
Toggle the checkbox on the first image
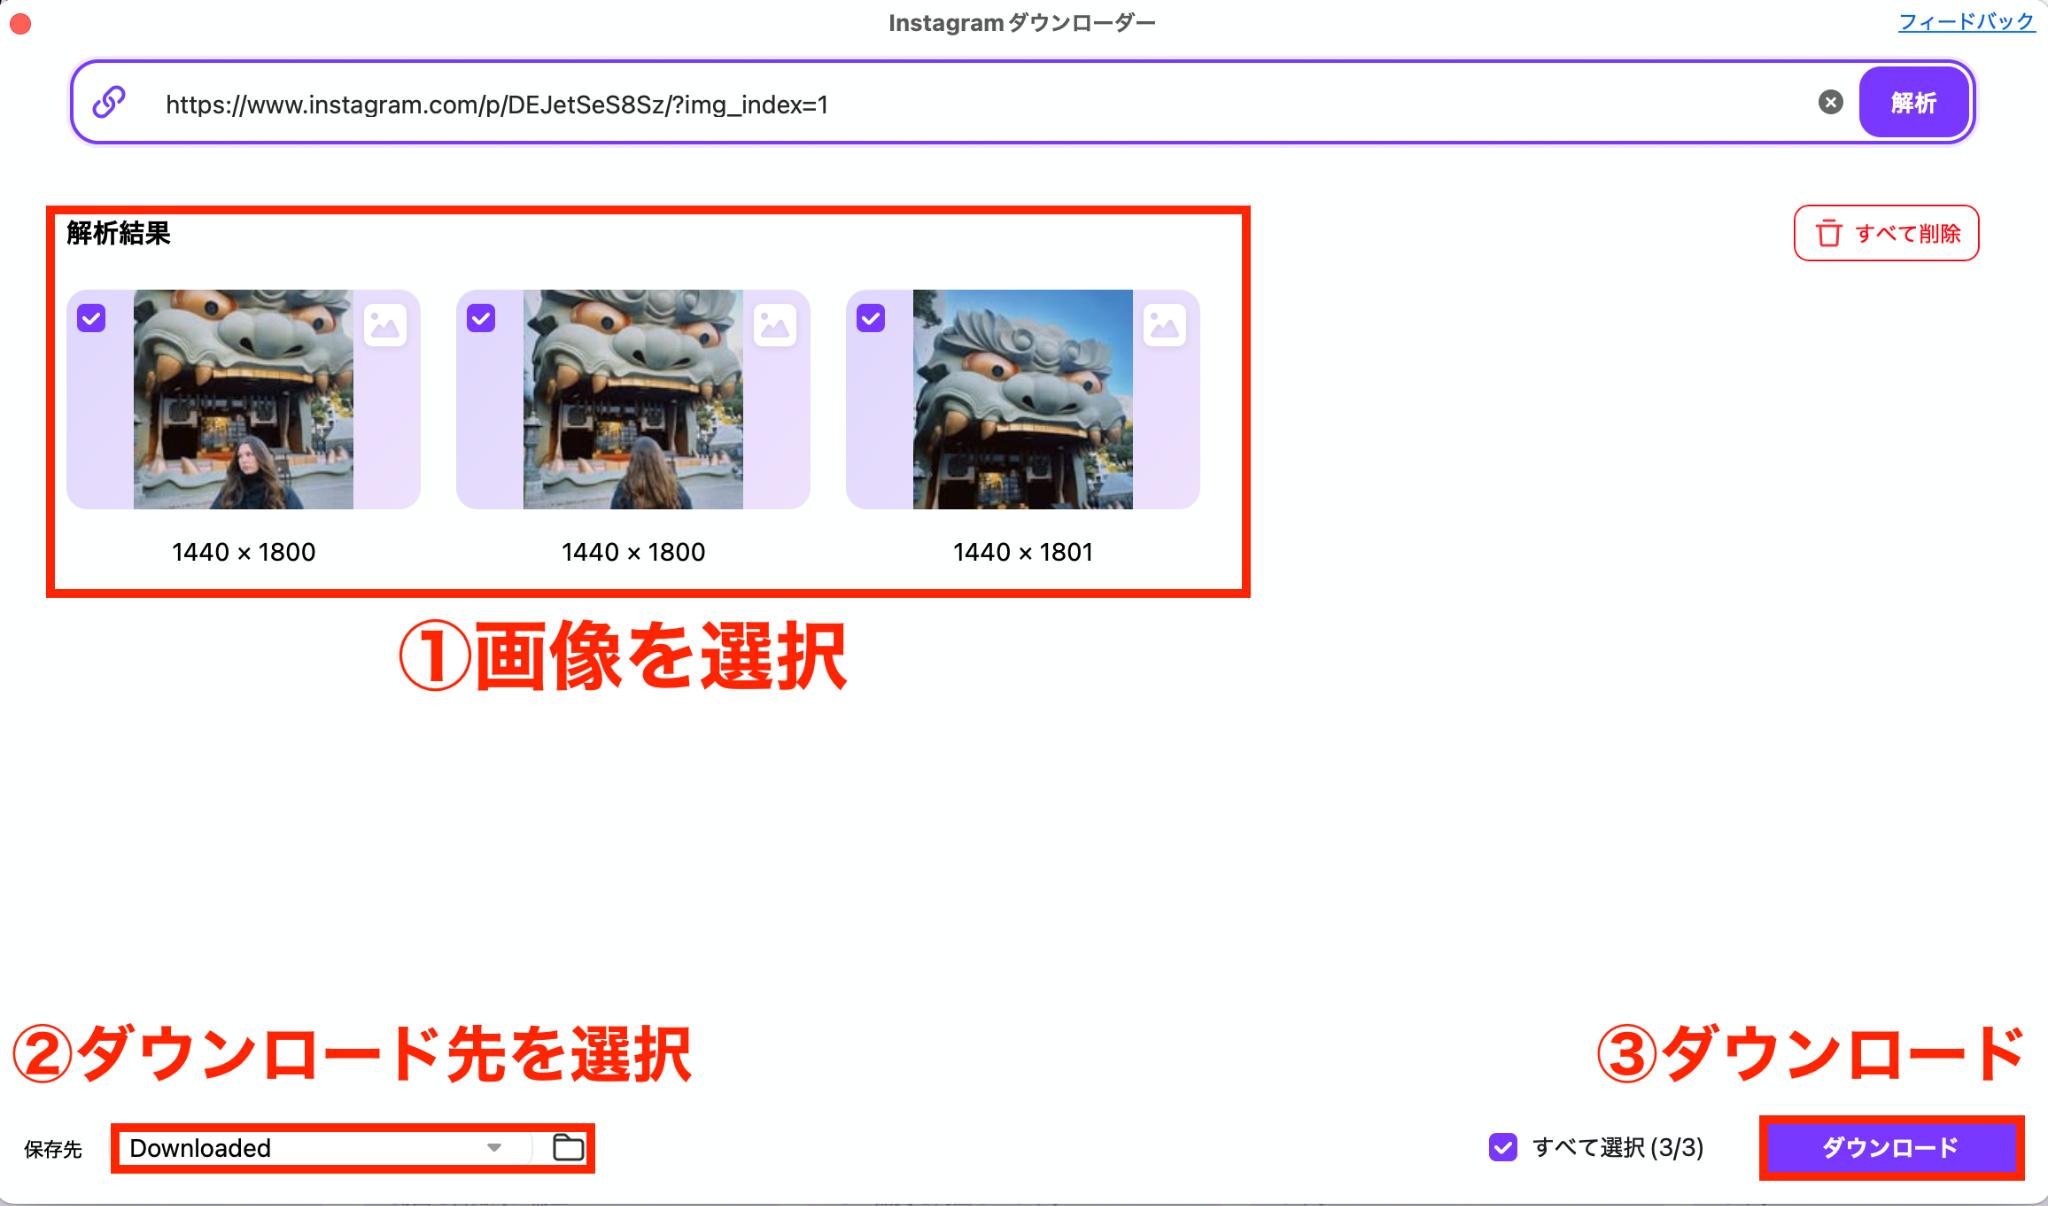pyautogui.click(x=92, y=319)
